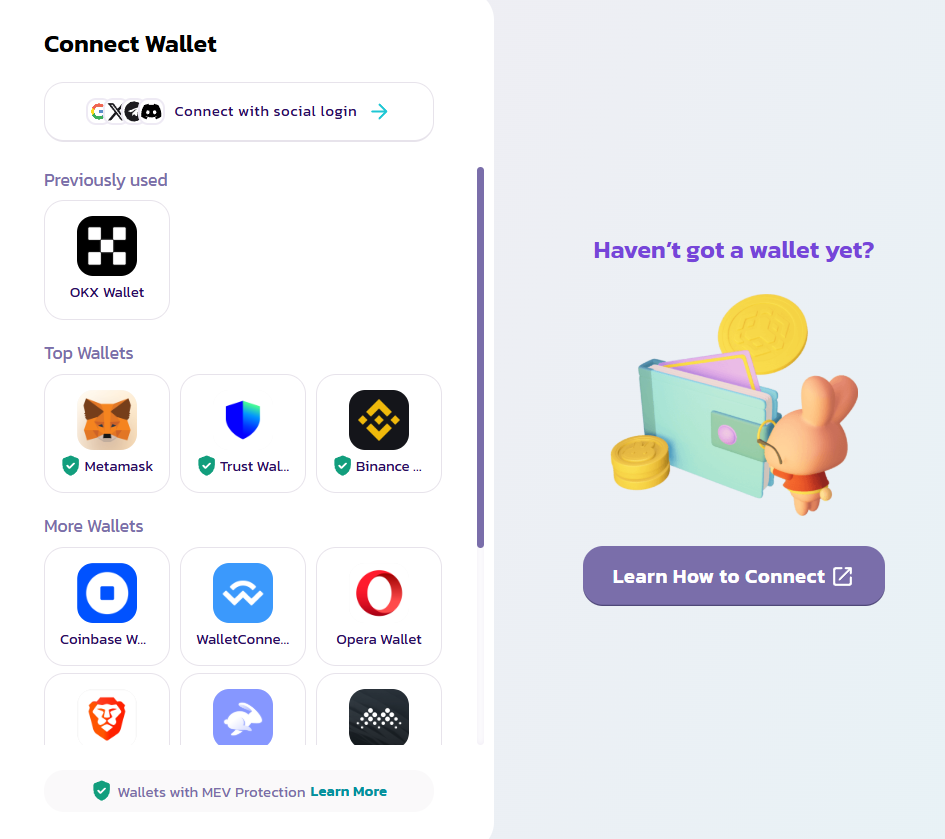This screenshot has width=945, height=839.
Task: Pick the Rabby rabbit wallet icon
Action: tap(243, 717)
